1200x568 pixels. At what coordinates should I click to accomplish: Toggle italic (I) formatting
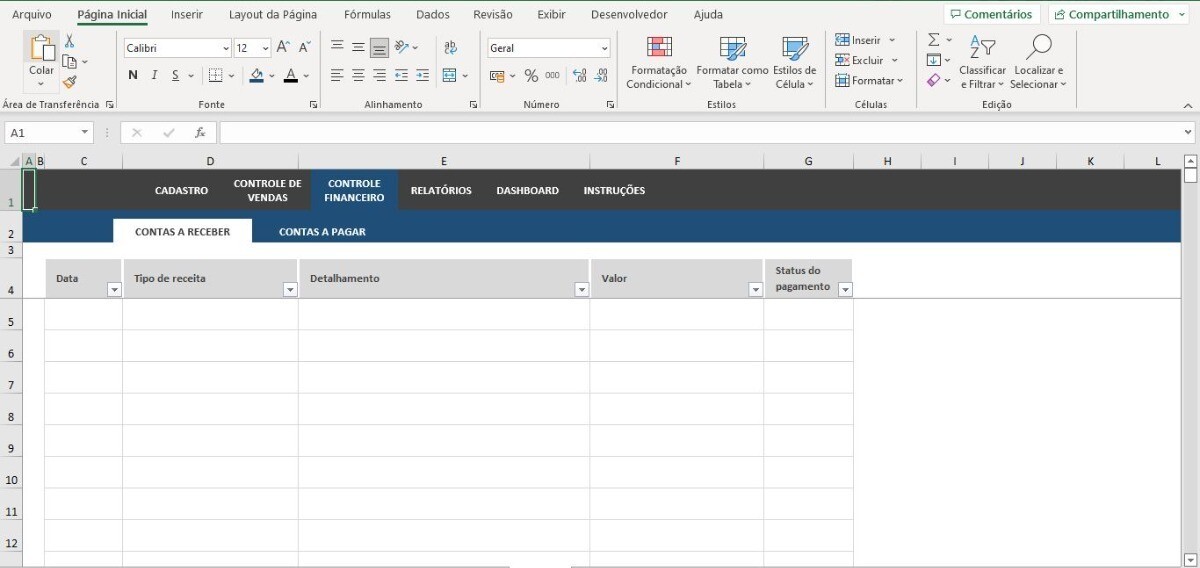pos(154,76)
